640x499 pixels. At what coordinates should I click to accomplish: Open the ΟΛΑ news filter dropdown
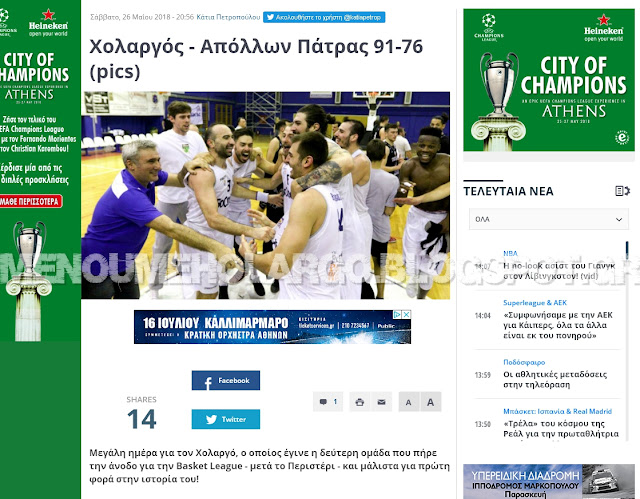[x=549, y=219]
